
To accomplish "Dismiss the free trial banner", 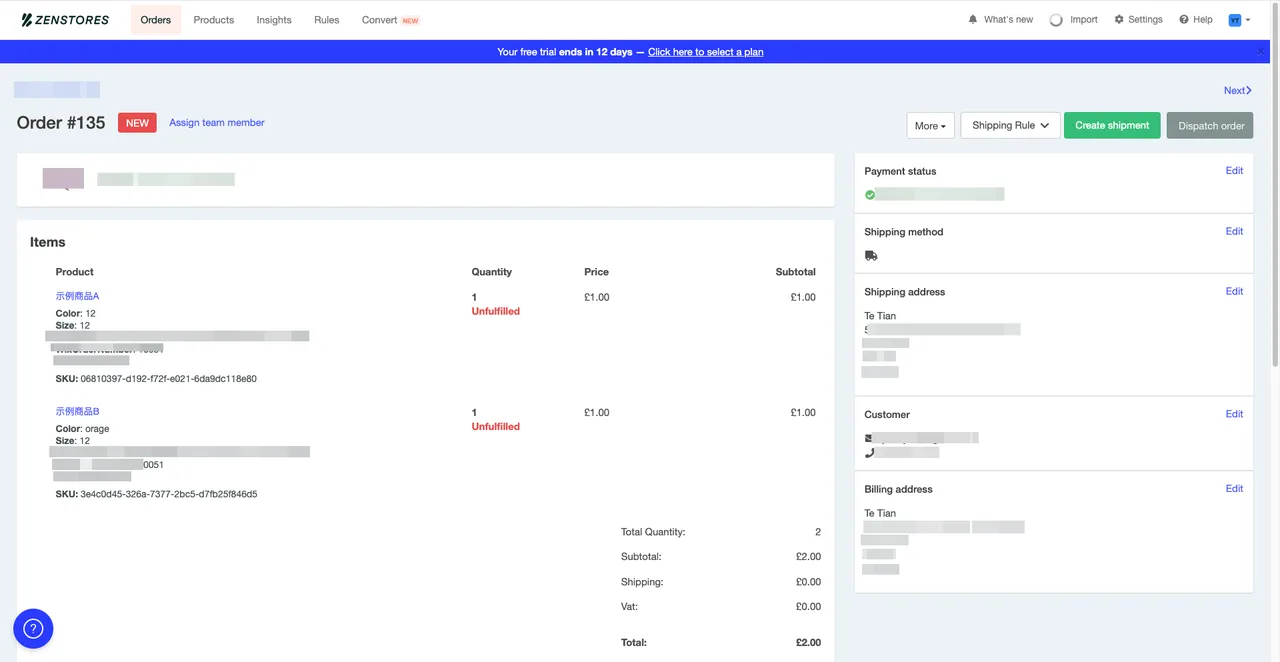I will [1261, 51].
